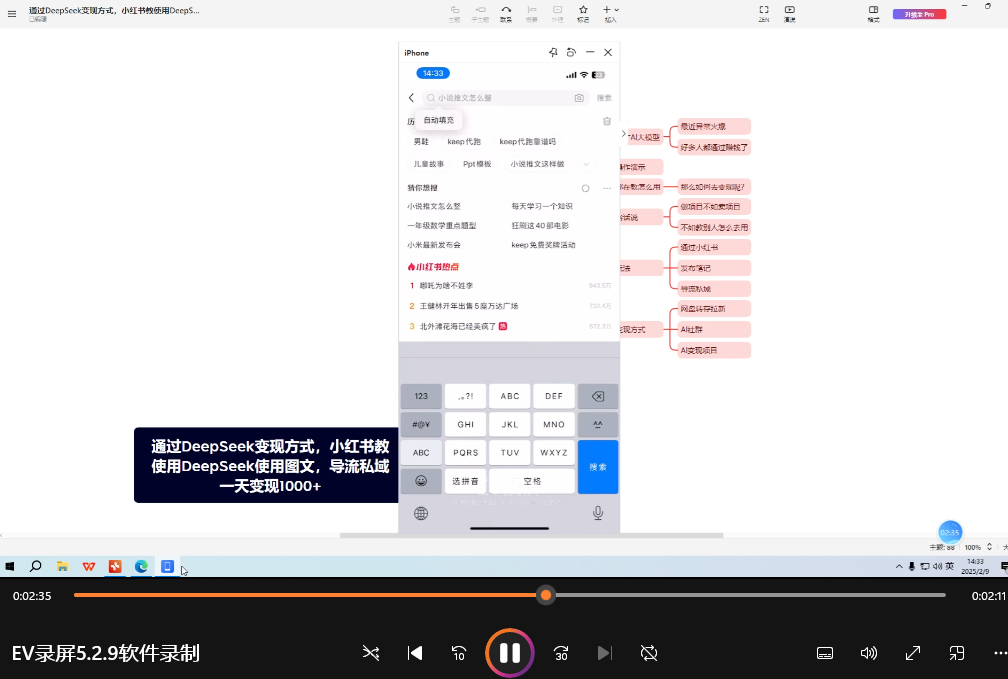Click the 标记 star marker tool
1008x679 pixels.
pyautogui.click(x=583, y=14)
